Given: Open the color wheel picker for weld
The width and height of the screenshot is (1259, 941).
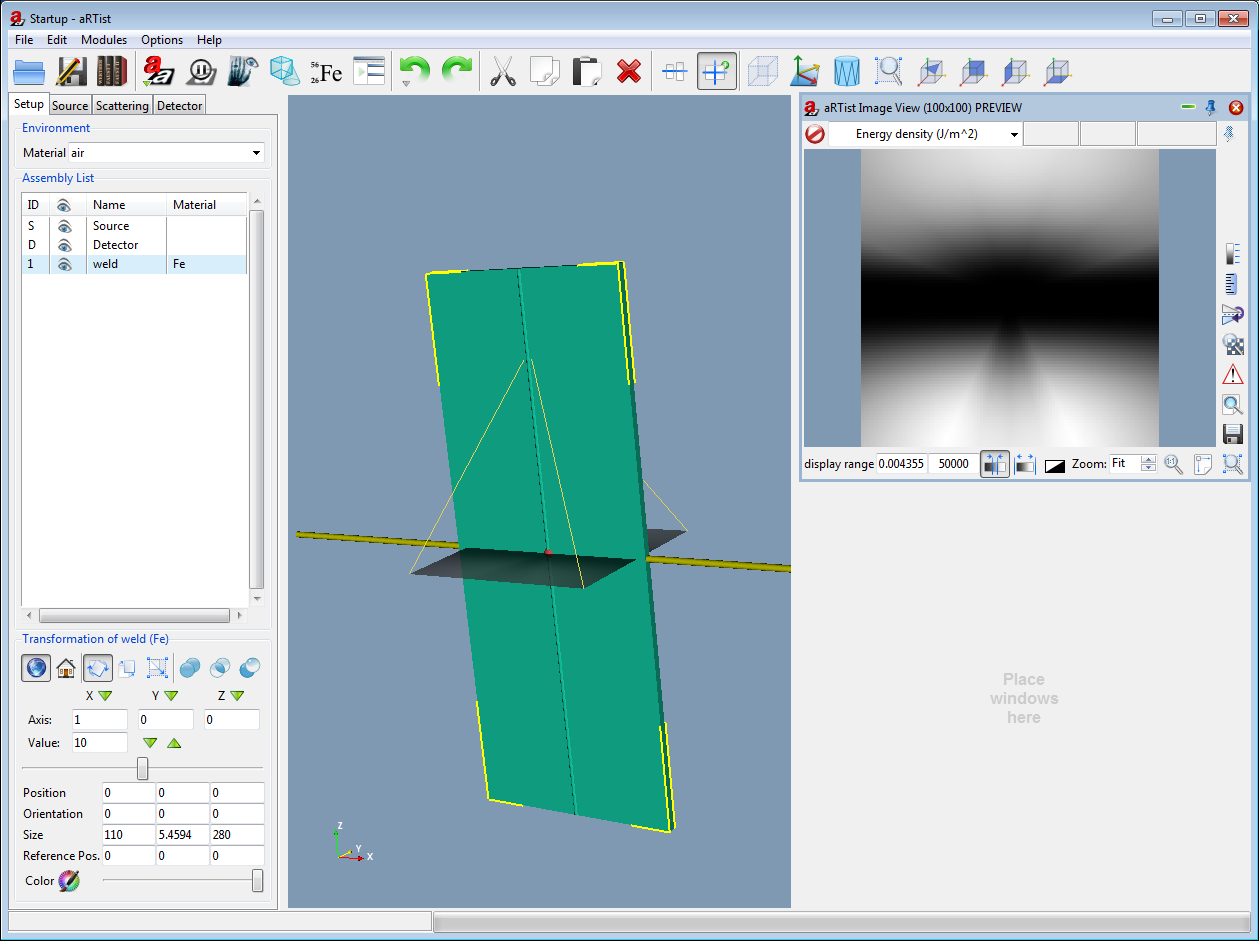Looking at the screenshot, I should tap(69, 881).
